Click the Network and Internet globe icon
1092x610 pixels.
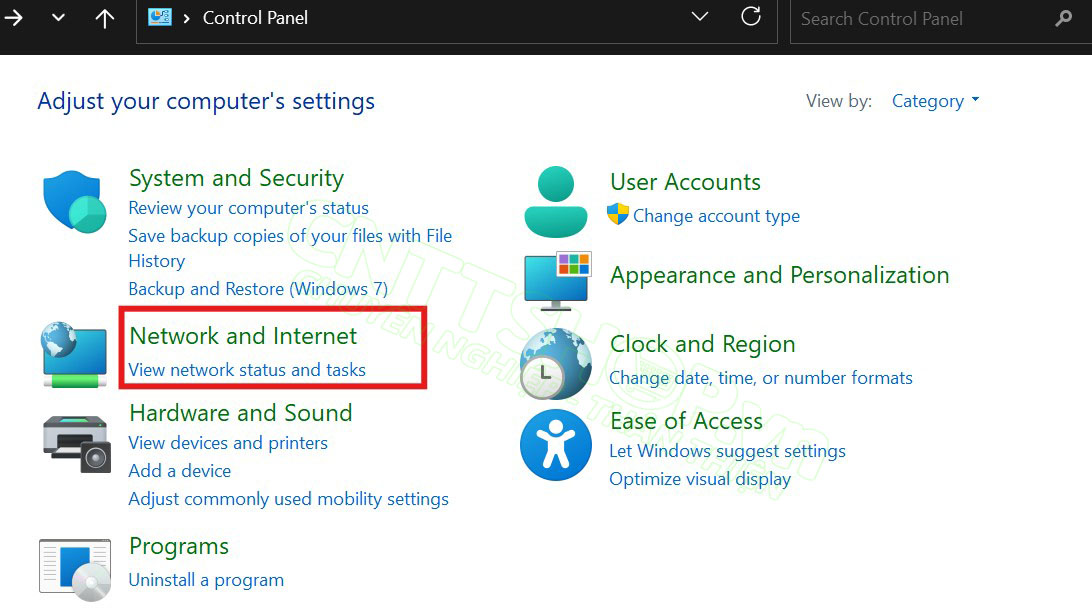coord(75,355)
